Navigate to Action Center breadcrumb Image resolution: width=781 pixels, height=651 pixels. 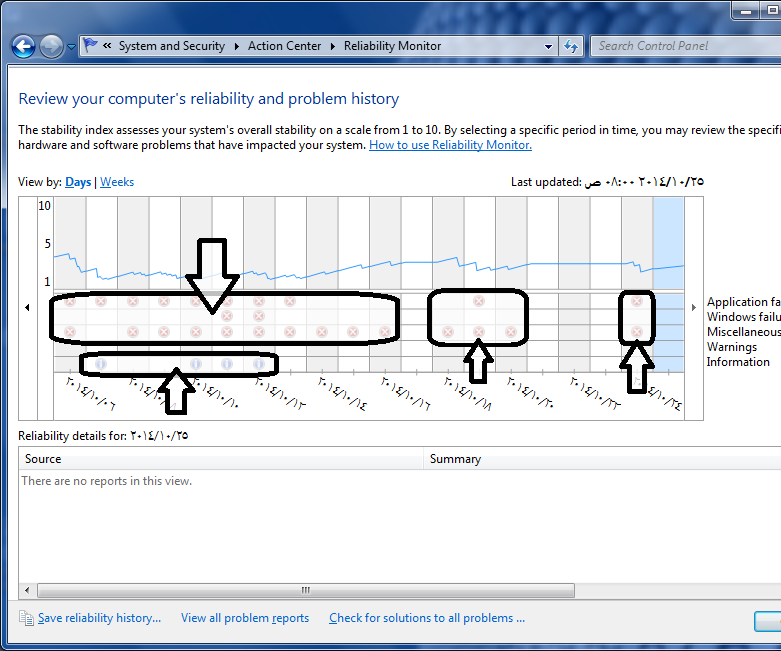pyautogui.click(x=284, y=46)
